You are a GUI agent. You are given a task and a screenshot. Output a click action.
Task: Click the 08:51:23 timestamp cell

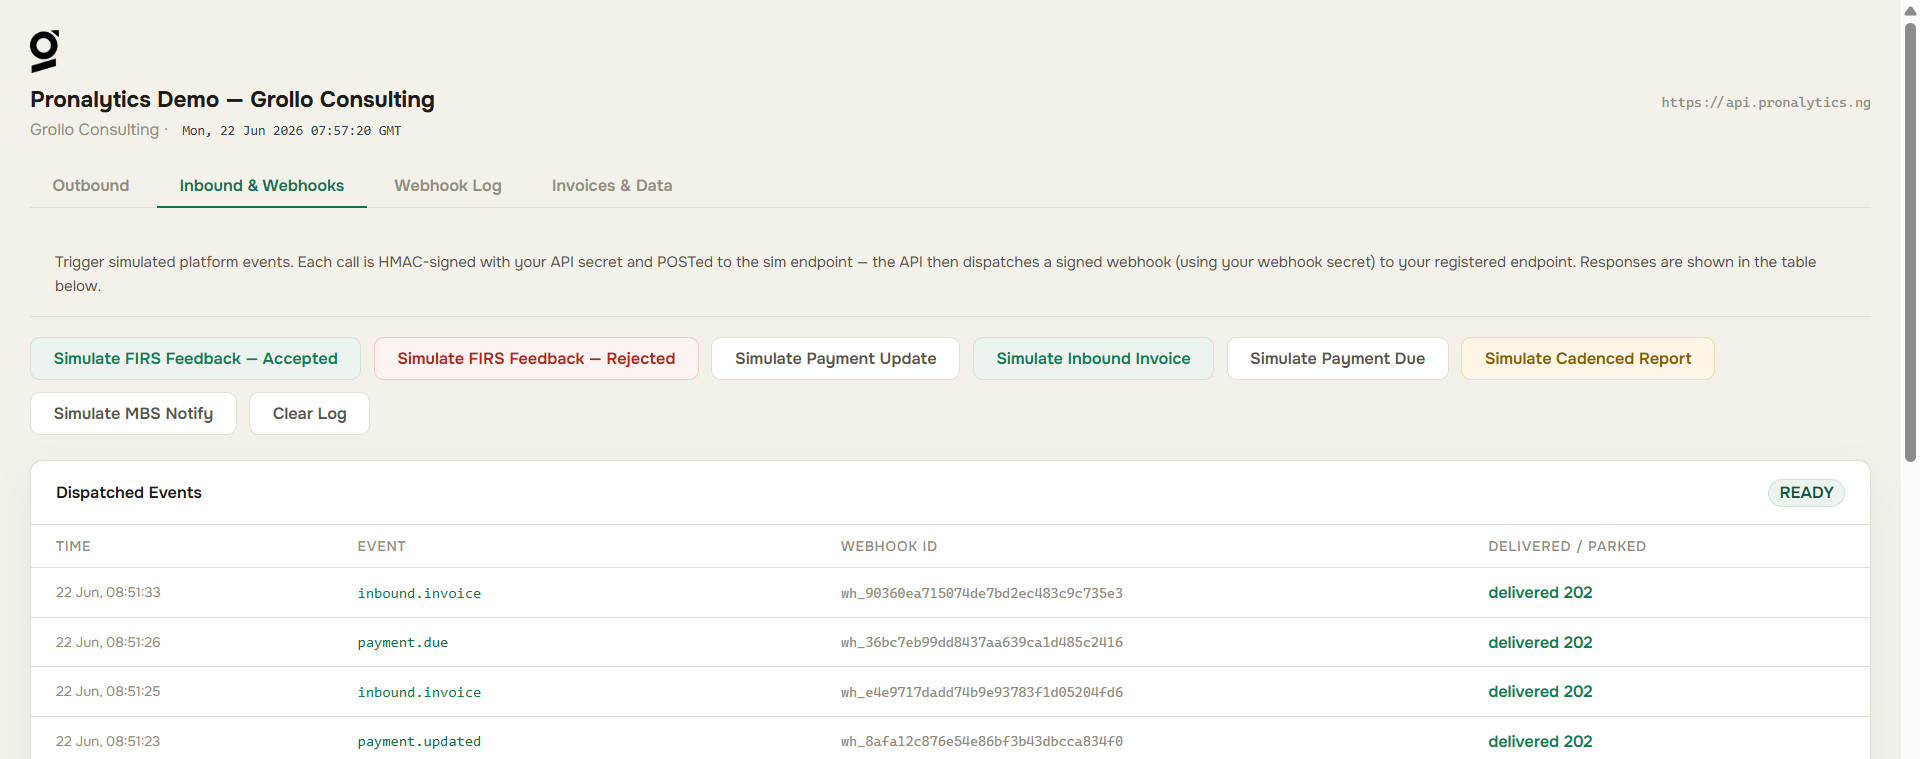(x=108, y=742)
